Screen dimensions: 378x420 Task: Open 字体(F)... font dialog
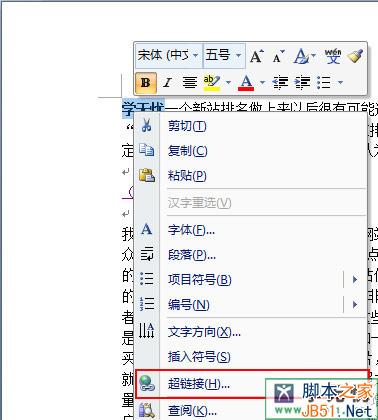[x=250, y=230]
